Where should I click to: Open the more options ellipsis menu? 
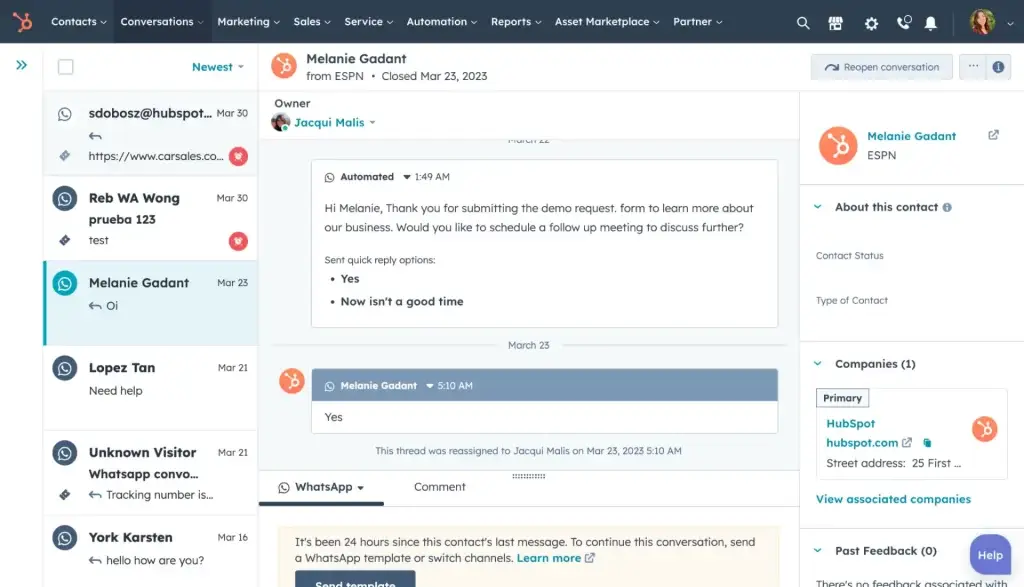[972, 67]
